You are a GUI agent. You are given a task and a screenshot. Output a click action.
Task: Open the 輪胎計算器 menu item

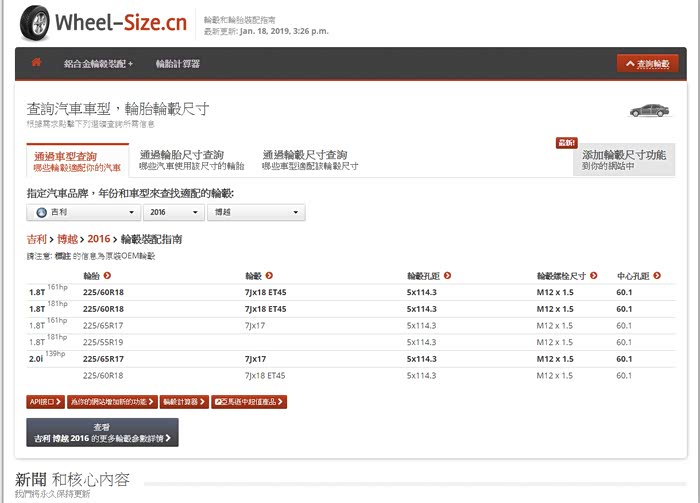click(178, 64)
